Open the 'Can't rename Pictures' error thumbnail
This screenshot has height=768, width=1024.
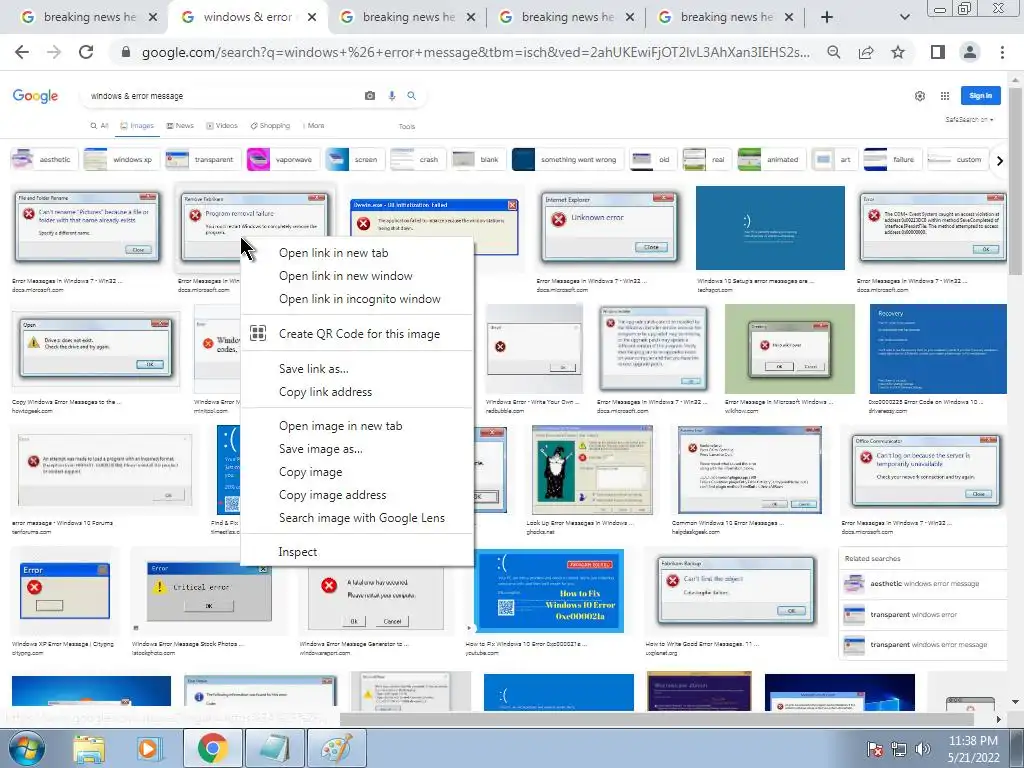coord(88,227)
